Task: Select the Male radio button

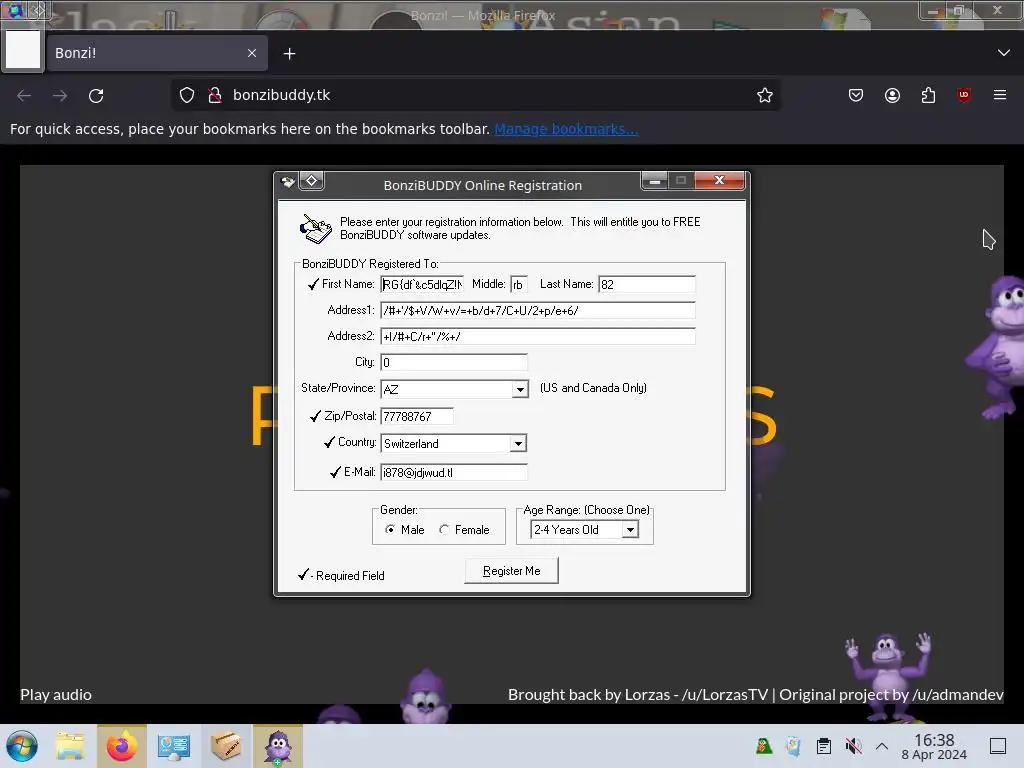Action: pos(390,530)
